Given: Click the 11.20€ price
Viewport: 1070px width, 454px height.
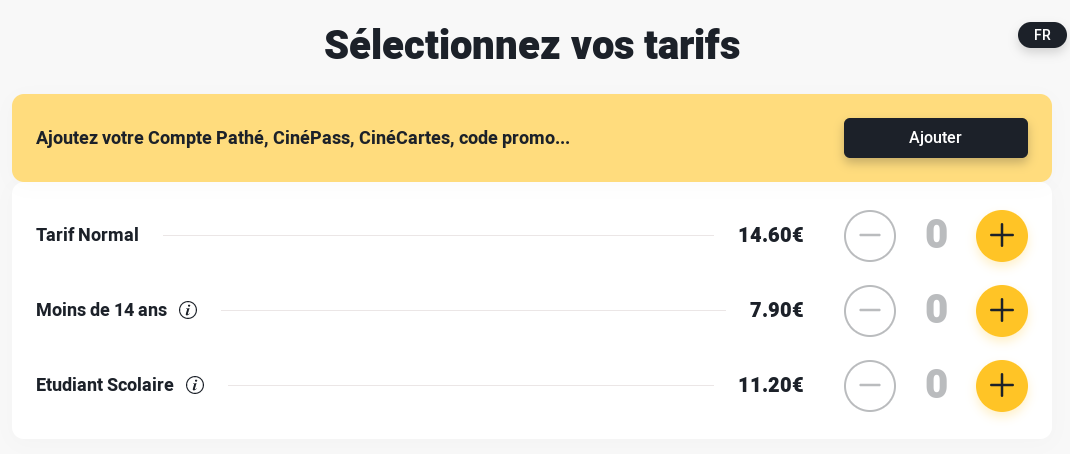Looking at the screenshot, I should click(x=771, y=385).
